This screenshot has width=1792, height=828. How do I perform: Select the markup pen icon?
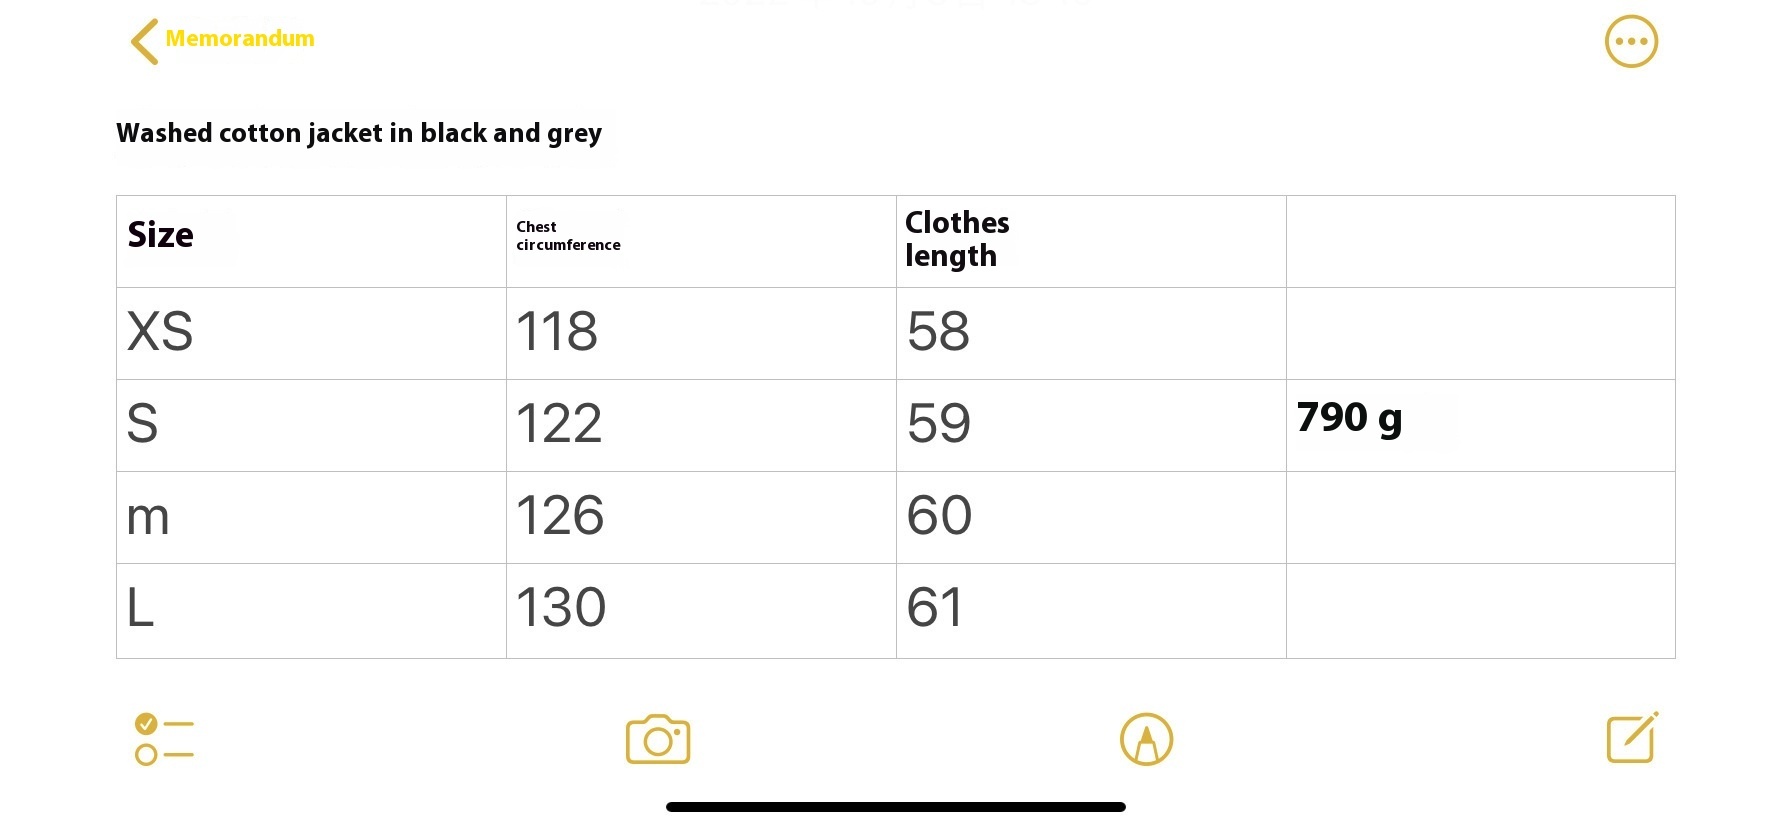1146,740
